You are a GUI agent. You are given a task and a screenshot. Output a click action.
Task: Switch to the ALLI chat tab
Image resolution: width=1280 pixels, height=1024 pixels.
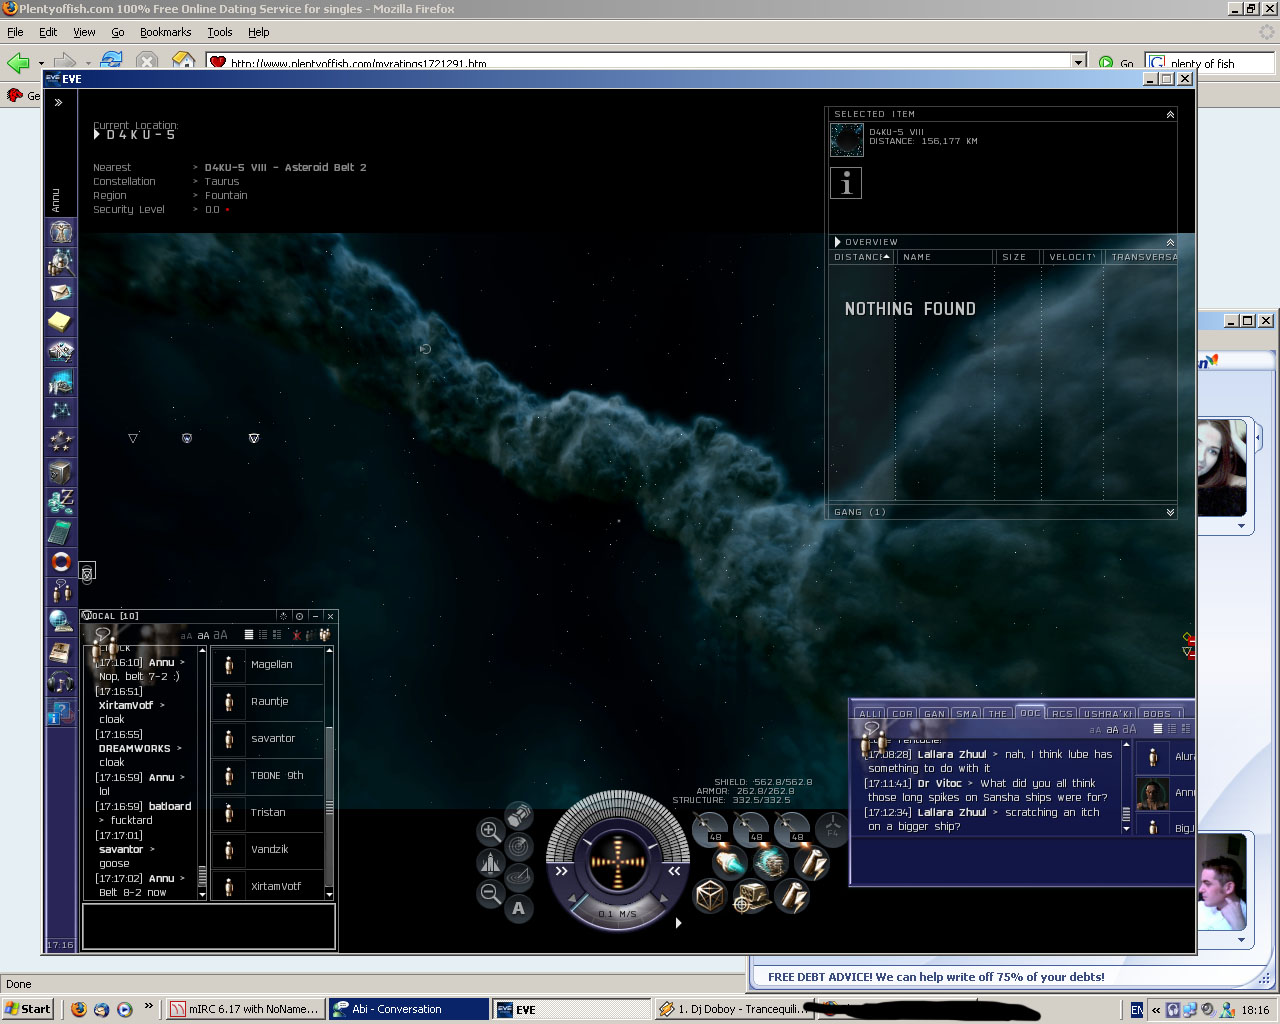(x=870, y=713)
